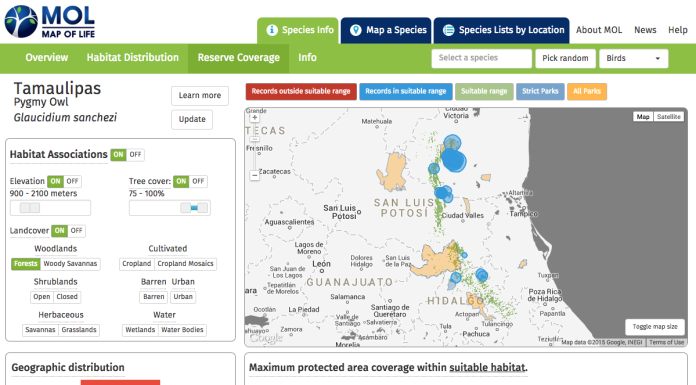Click the info icon on Species Info tab
Screen dimensions: 696x385
(x=272, y=30)
